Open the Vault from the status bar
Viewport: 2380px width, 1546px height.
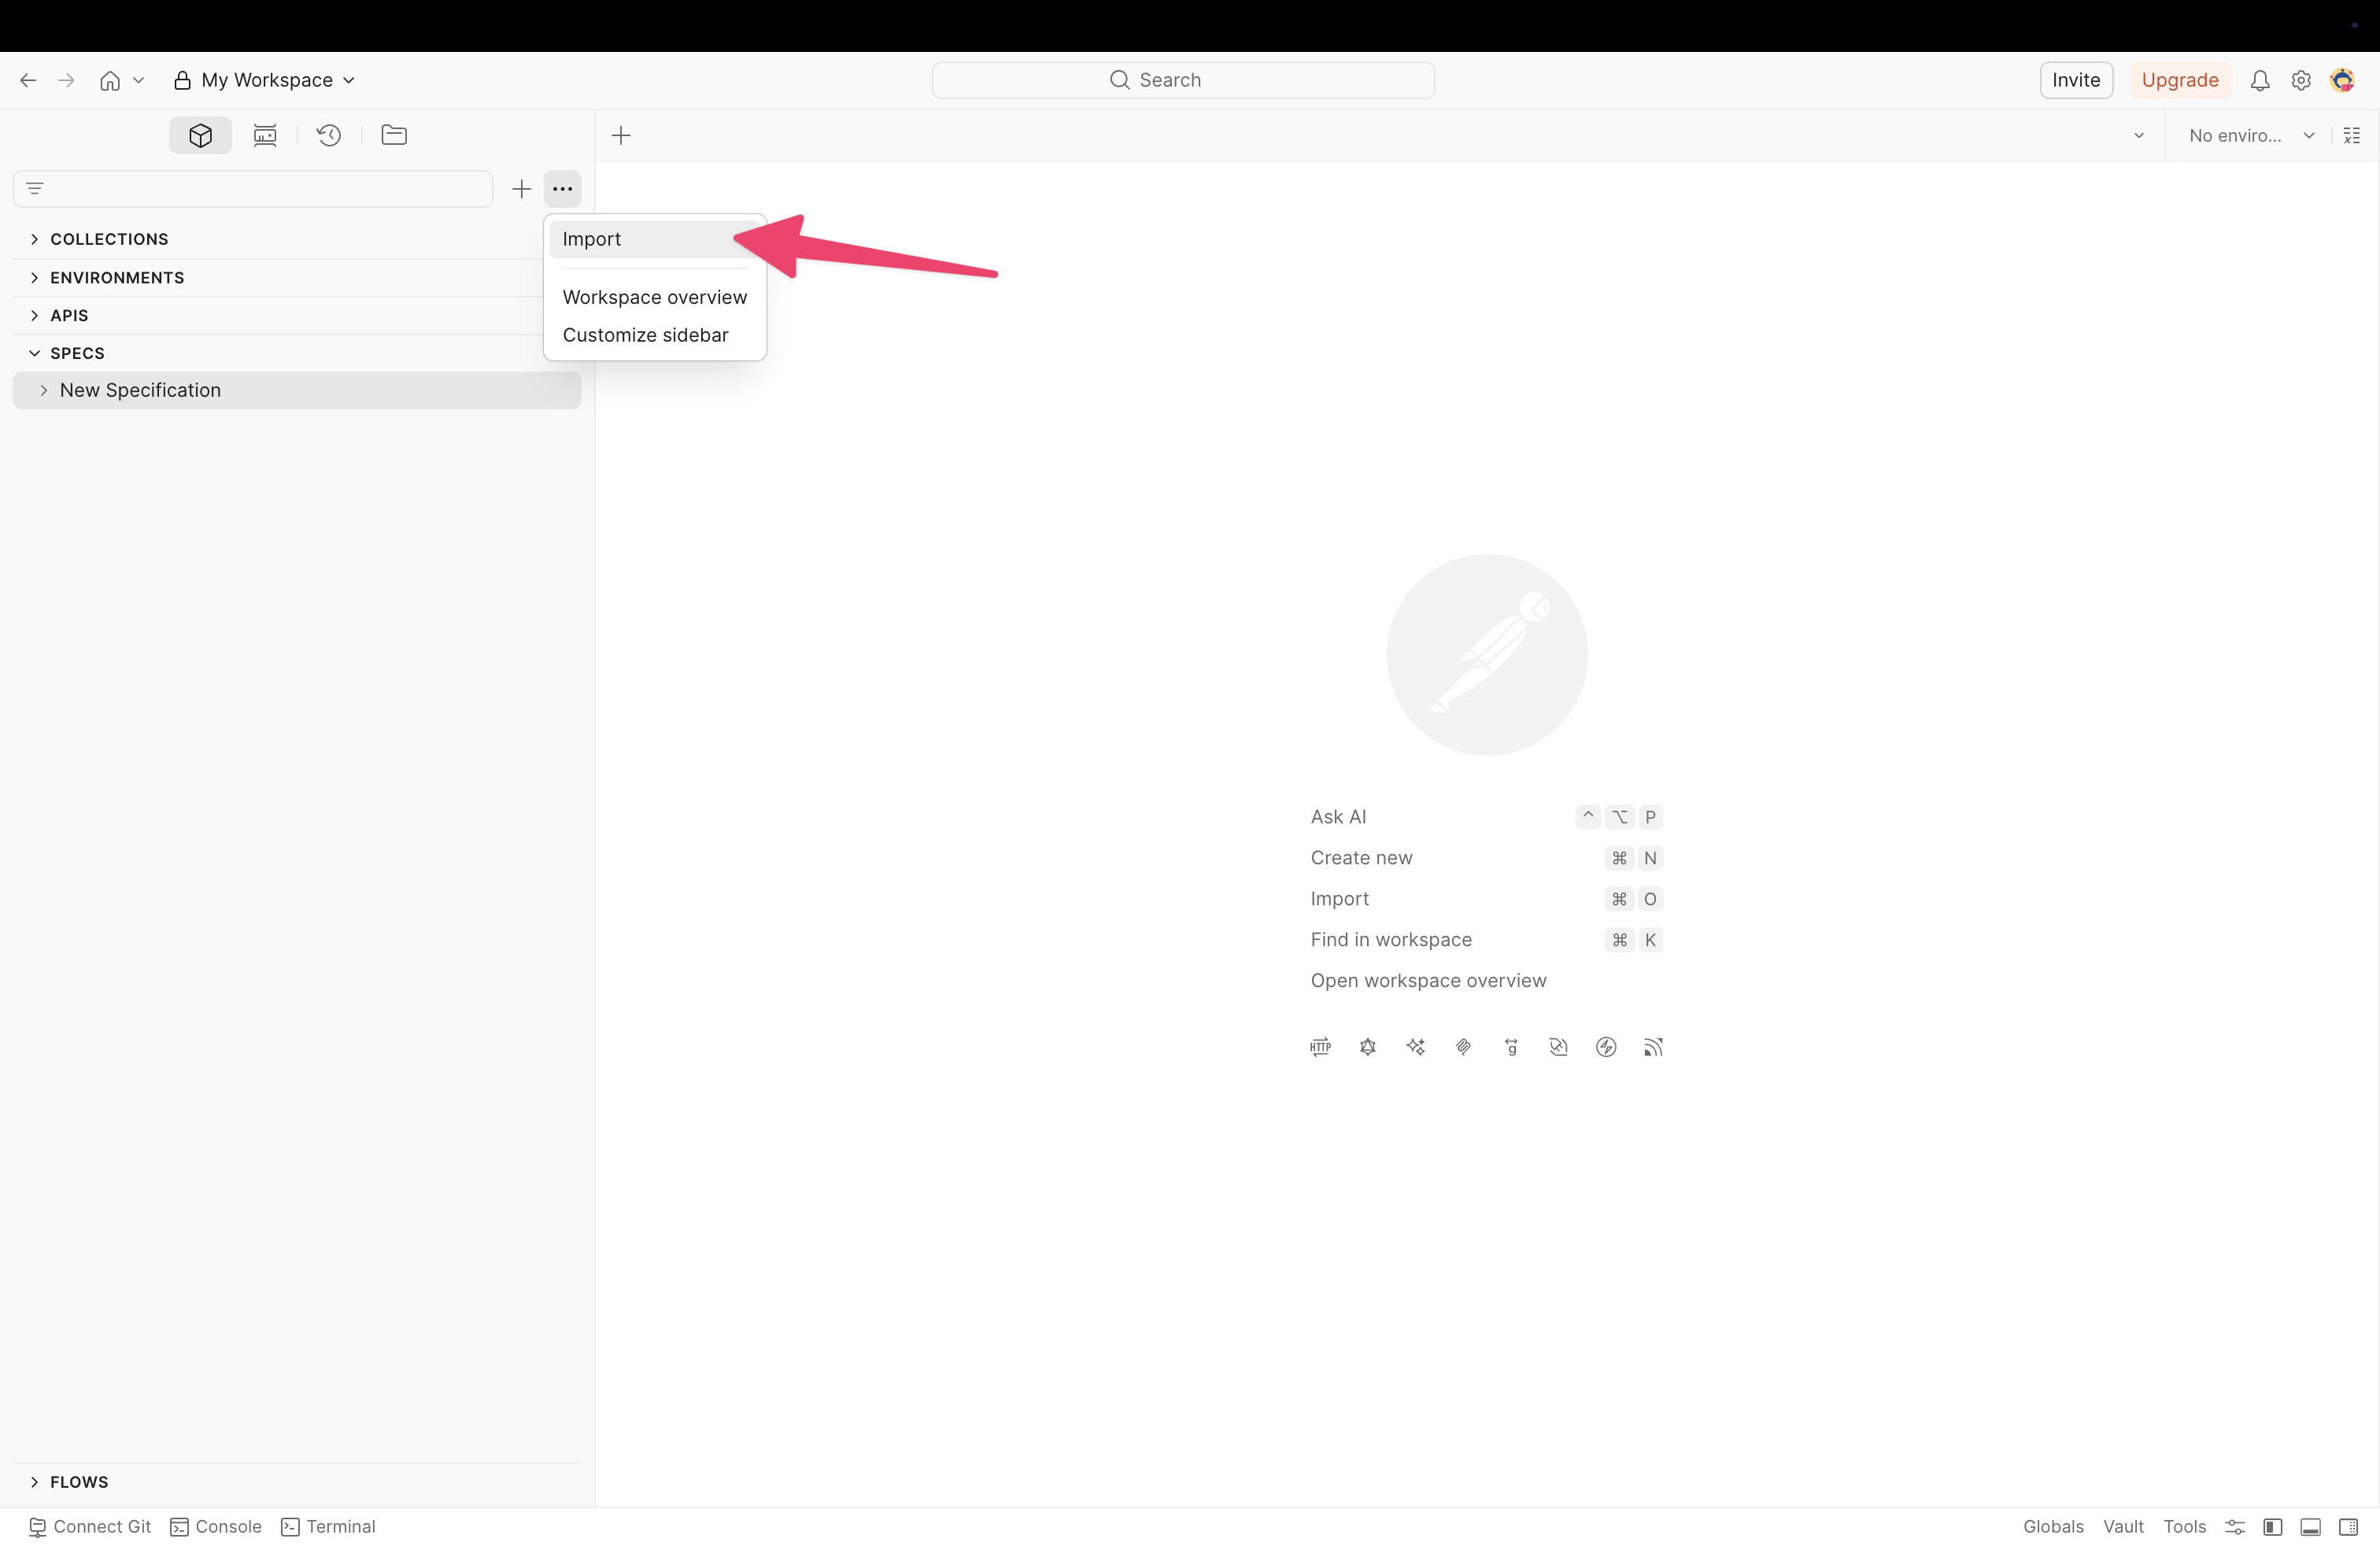pyautogui.click(x=2124, y=1526)
